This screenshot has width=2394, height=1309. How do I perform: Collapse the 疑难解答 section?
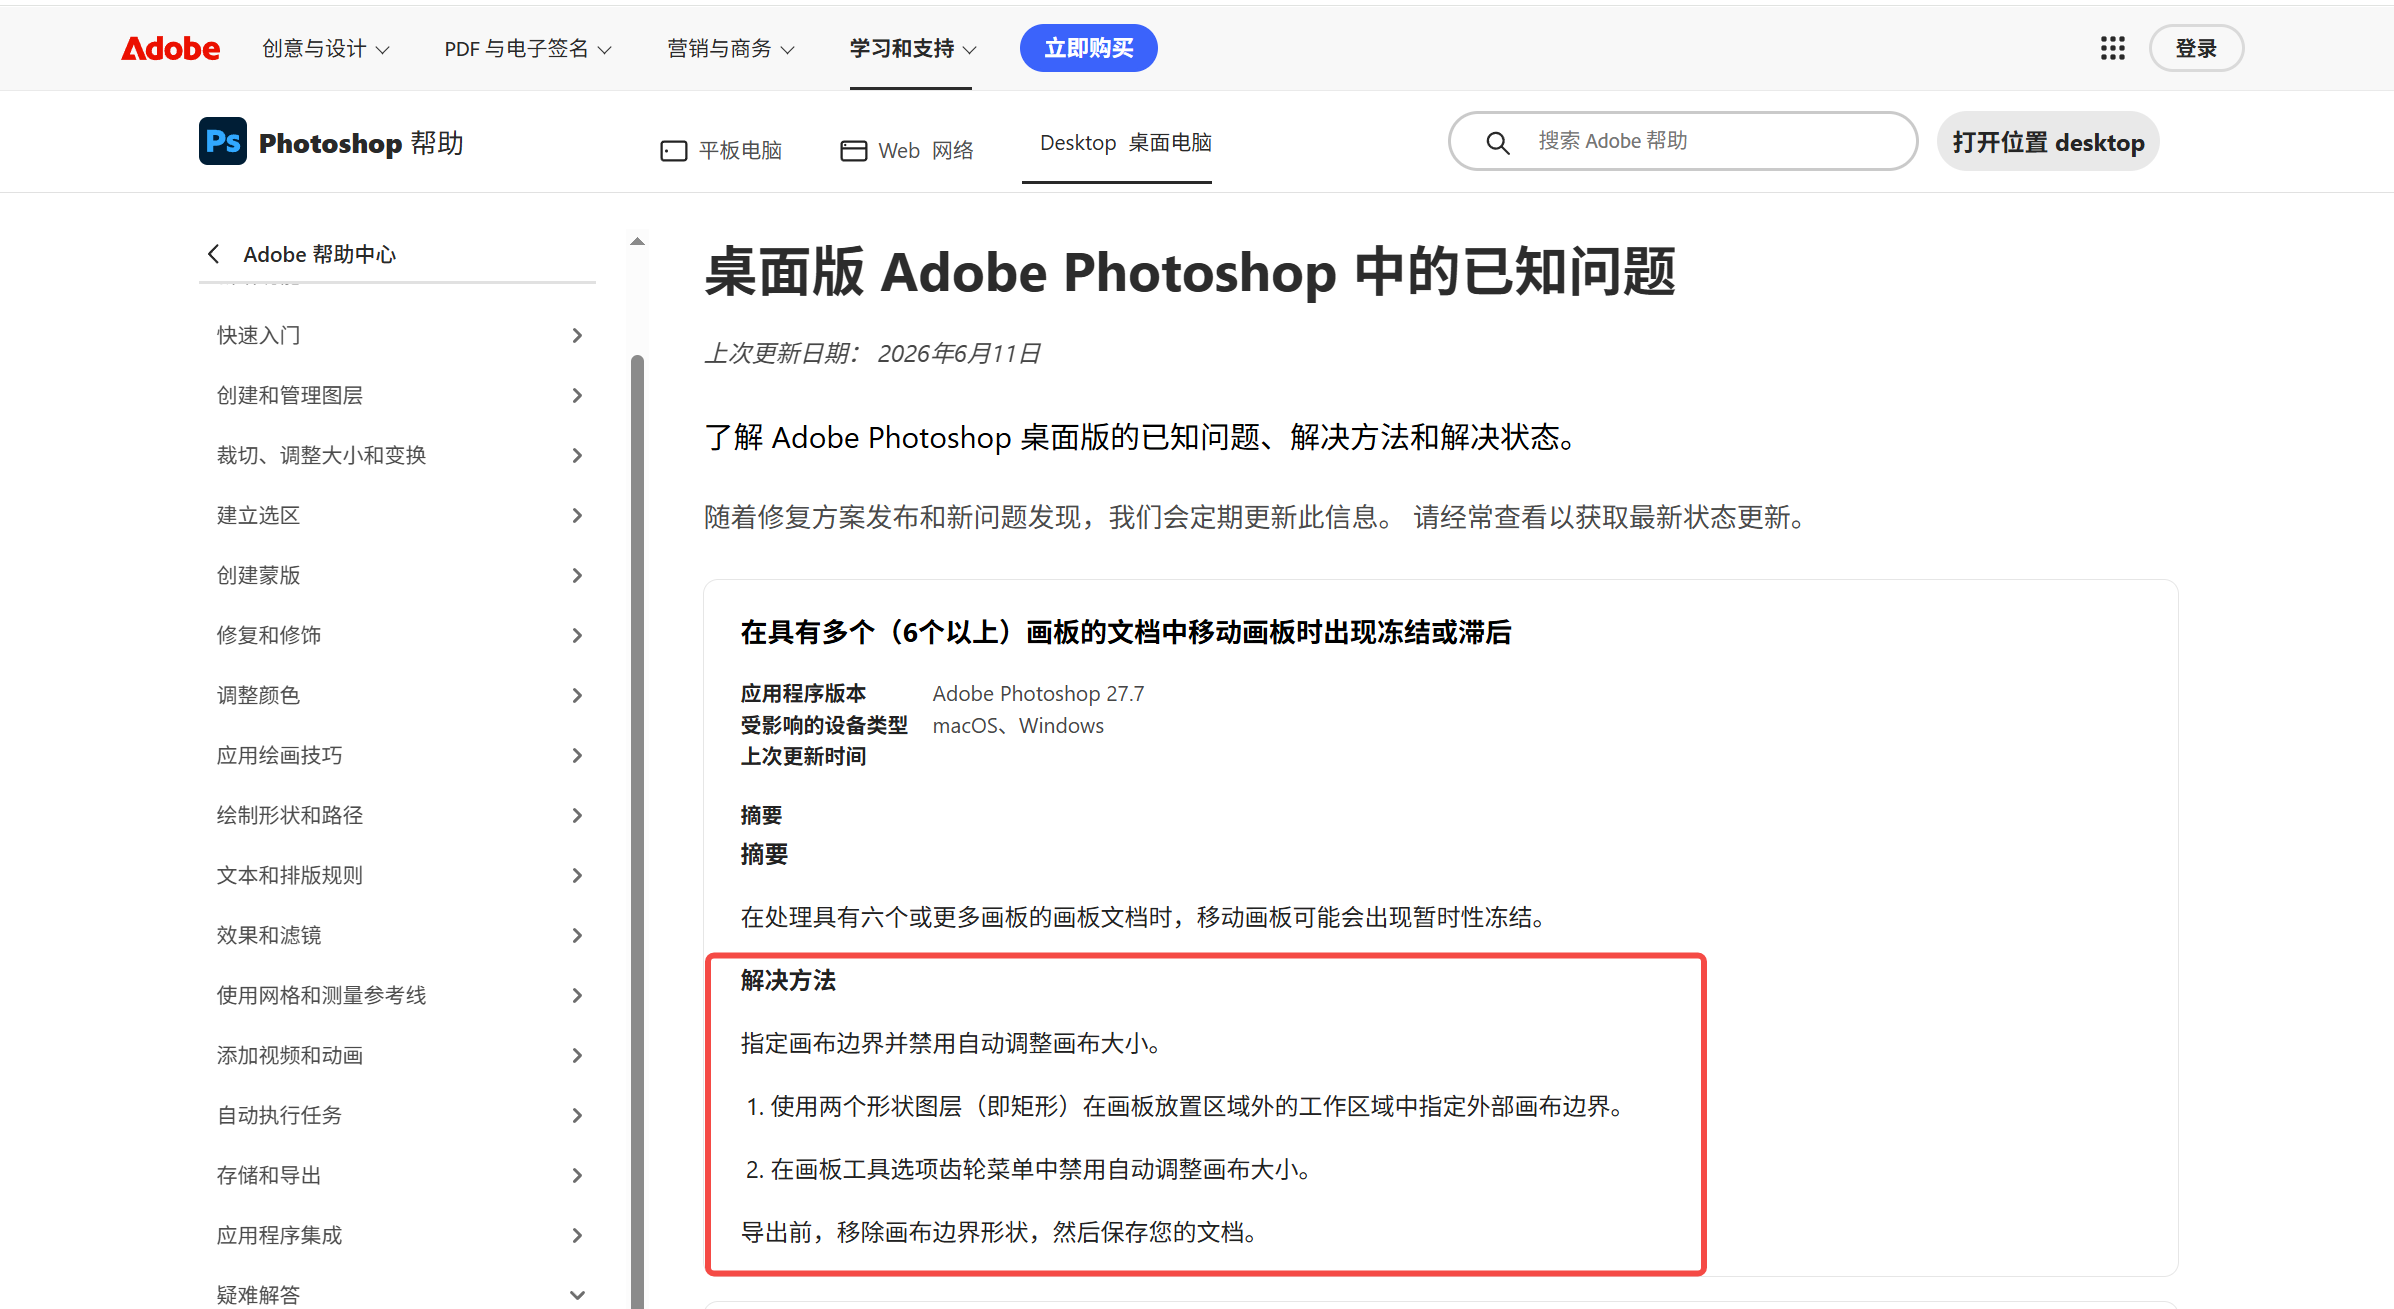398,1294
